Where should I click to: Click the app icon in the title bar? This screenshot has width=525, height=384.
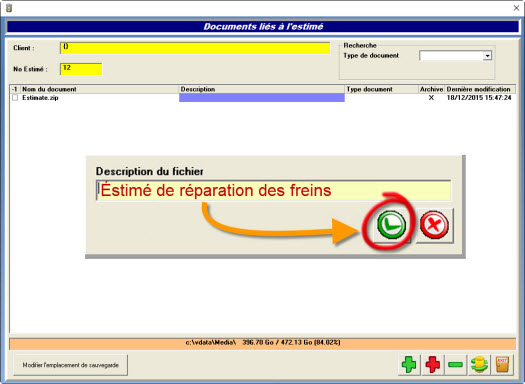(9, 8)
